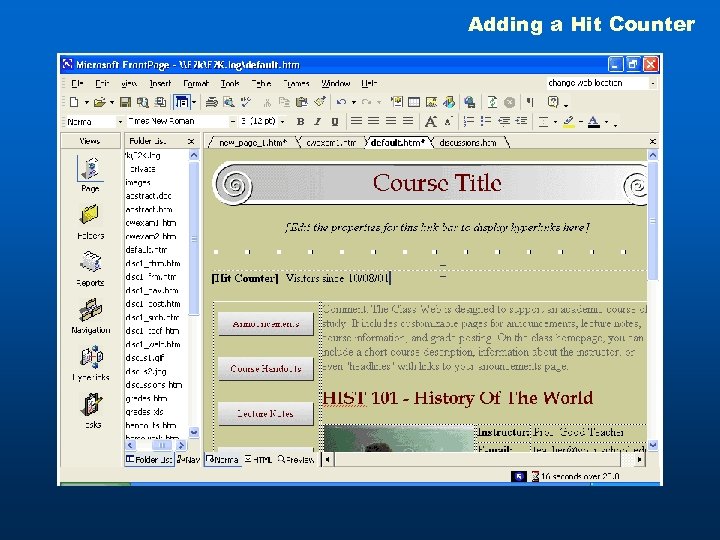
Task: Select the Format Painter brush icon
Action: pos(320,102)
